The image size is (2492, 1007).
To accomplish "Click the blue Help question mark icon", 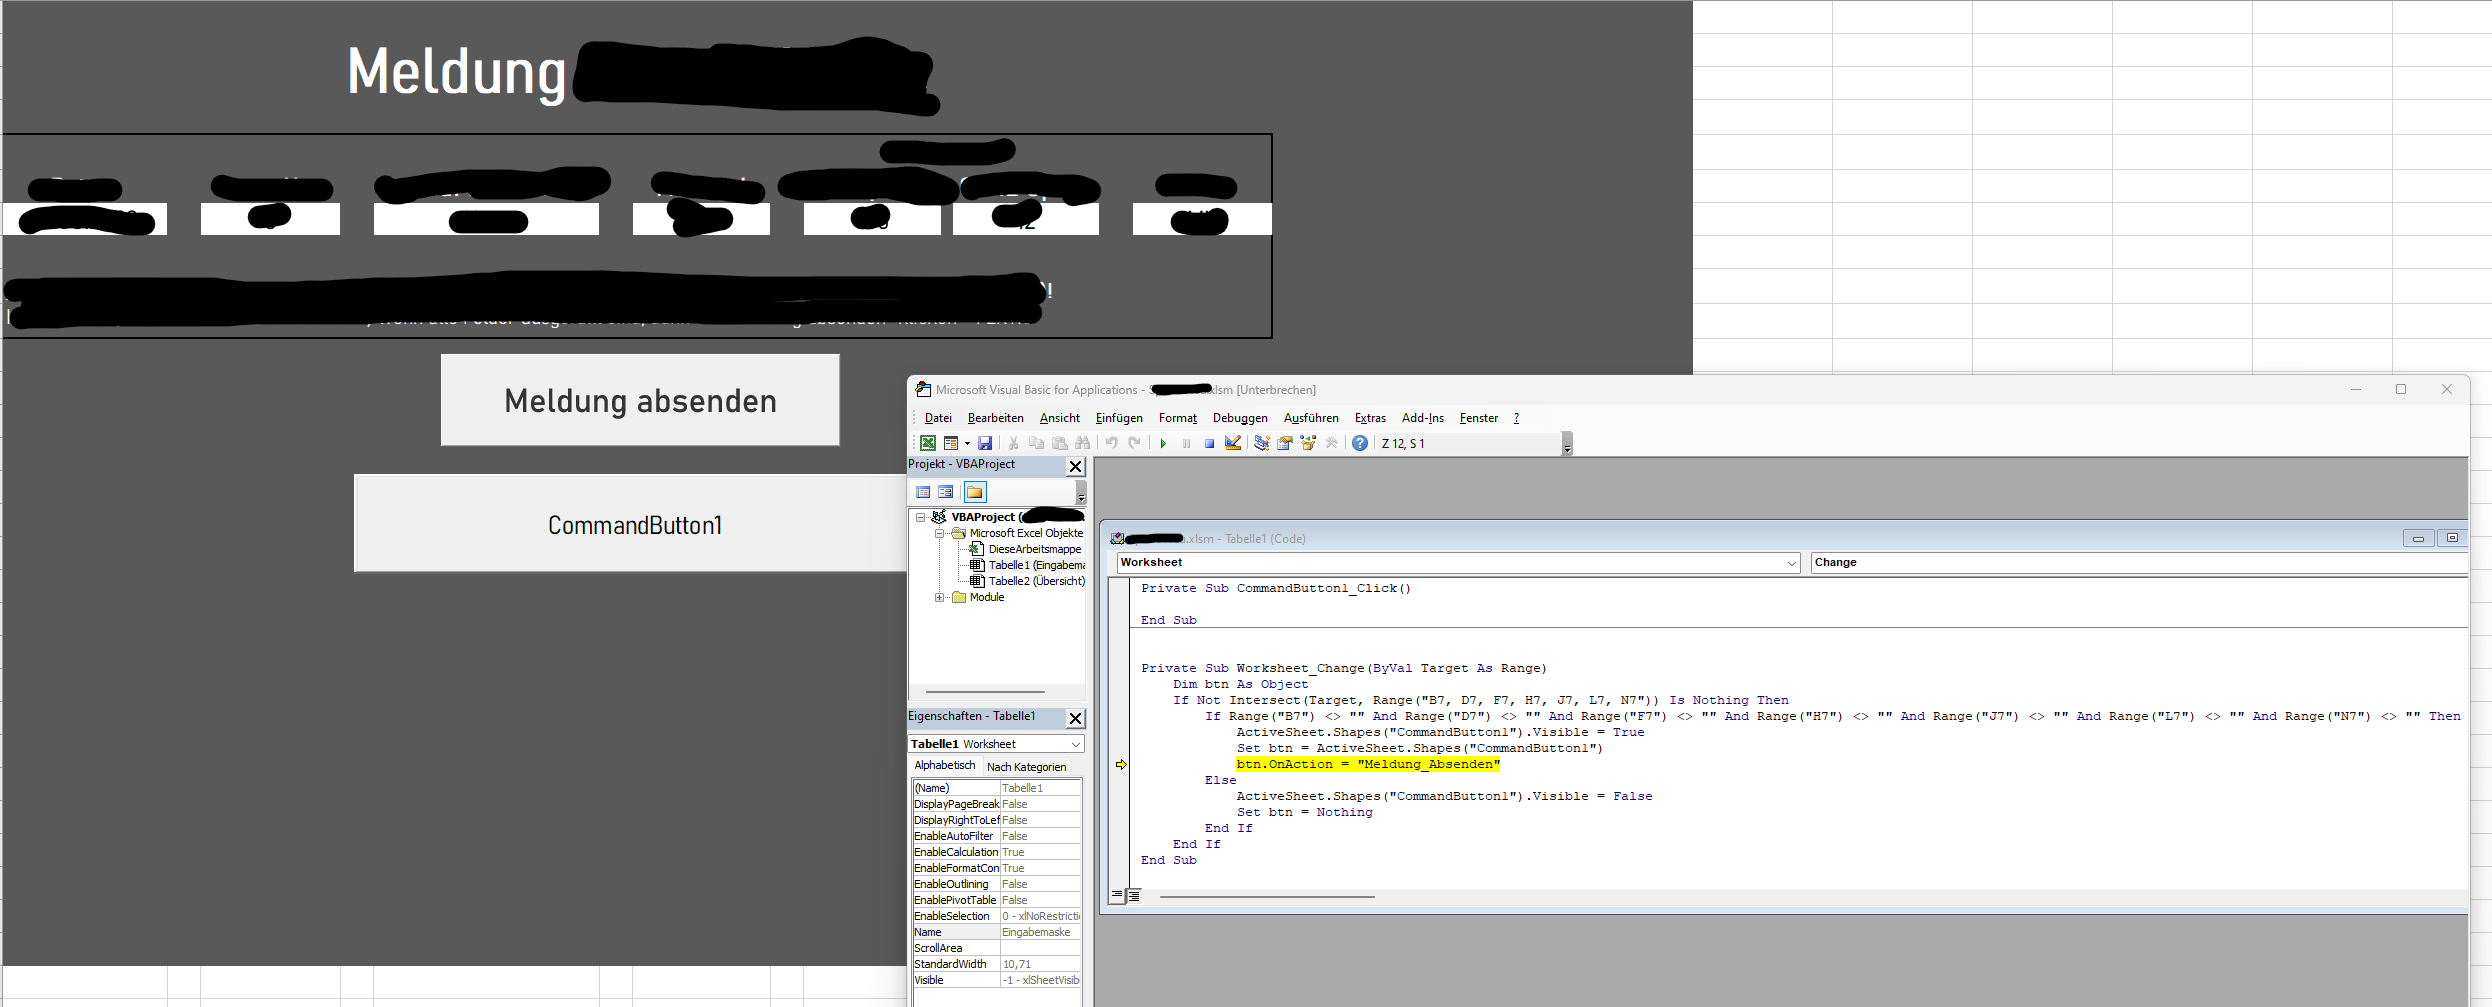I will (x=1360, y=443).
